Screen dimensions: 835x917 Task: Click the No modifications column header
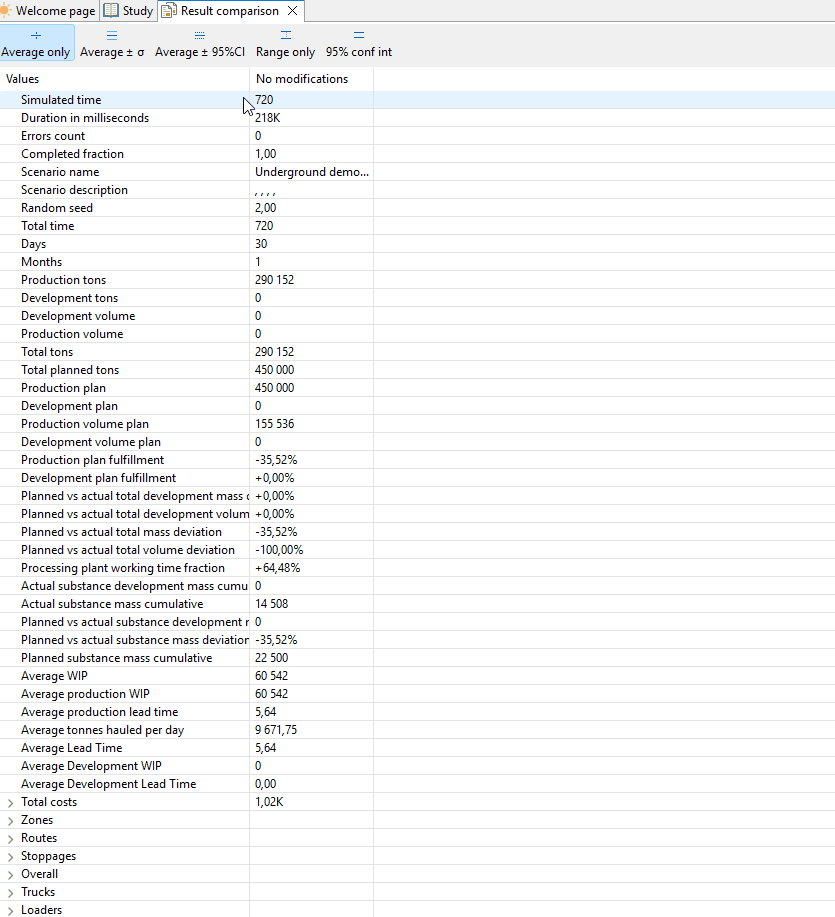coord(312,79)
